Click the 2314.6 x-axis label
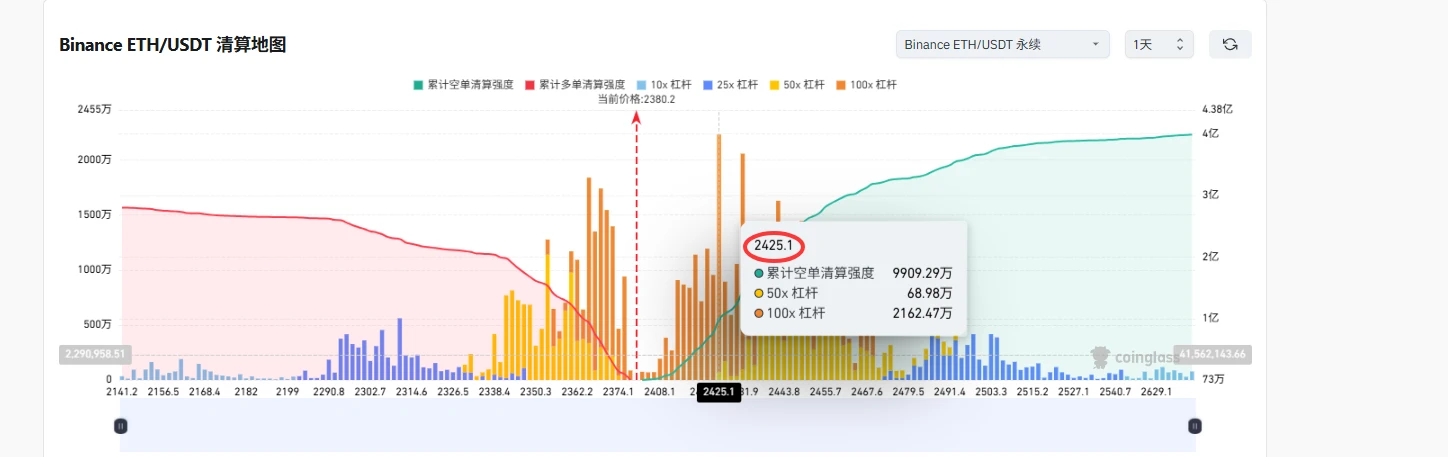The image size is (1448, 457). [x=411, y=392]
